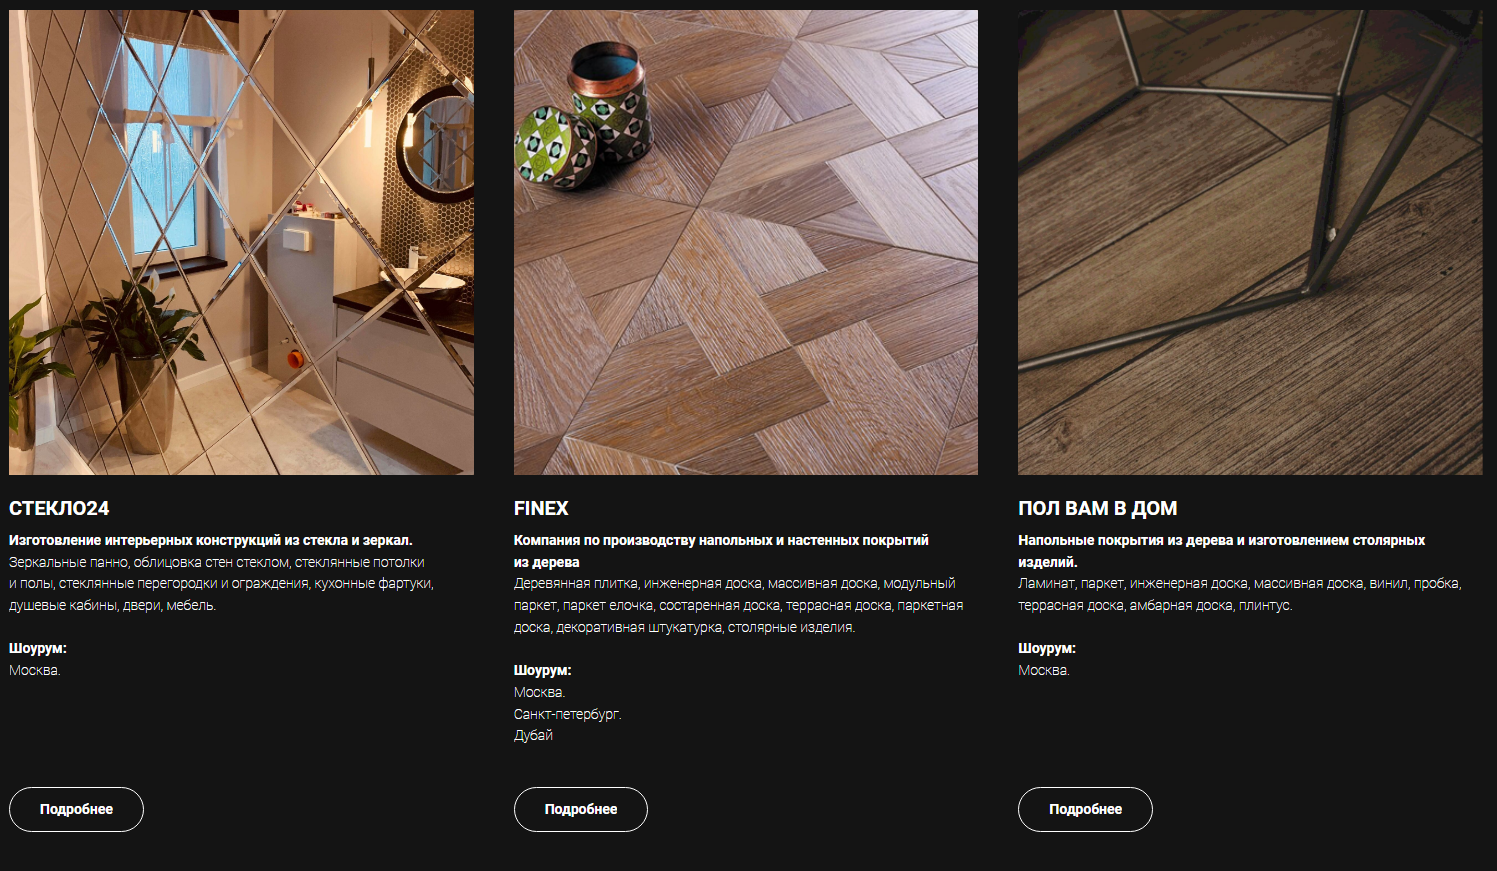Open the mirror panel bathroom photo
The height and width of the screenshot is (871, 1497).
[241, 242]
